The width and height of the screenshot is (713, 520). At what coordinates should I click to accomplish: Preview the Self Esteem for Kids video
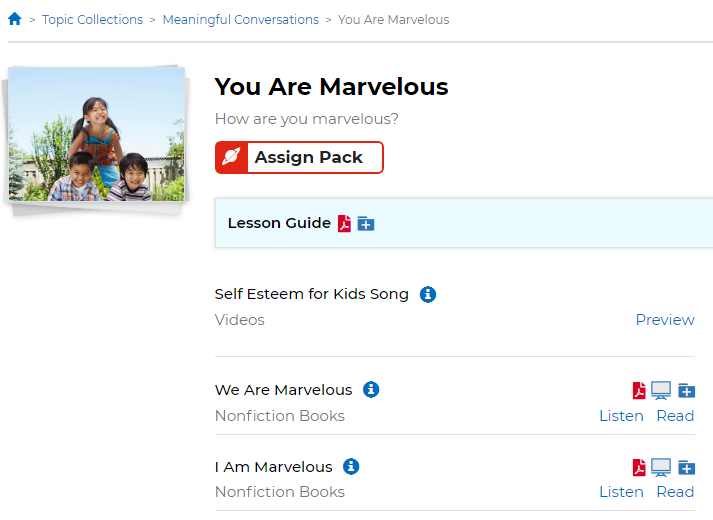[x=665, y=320]
